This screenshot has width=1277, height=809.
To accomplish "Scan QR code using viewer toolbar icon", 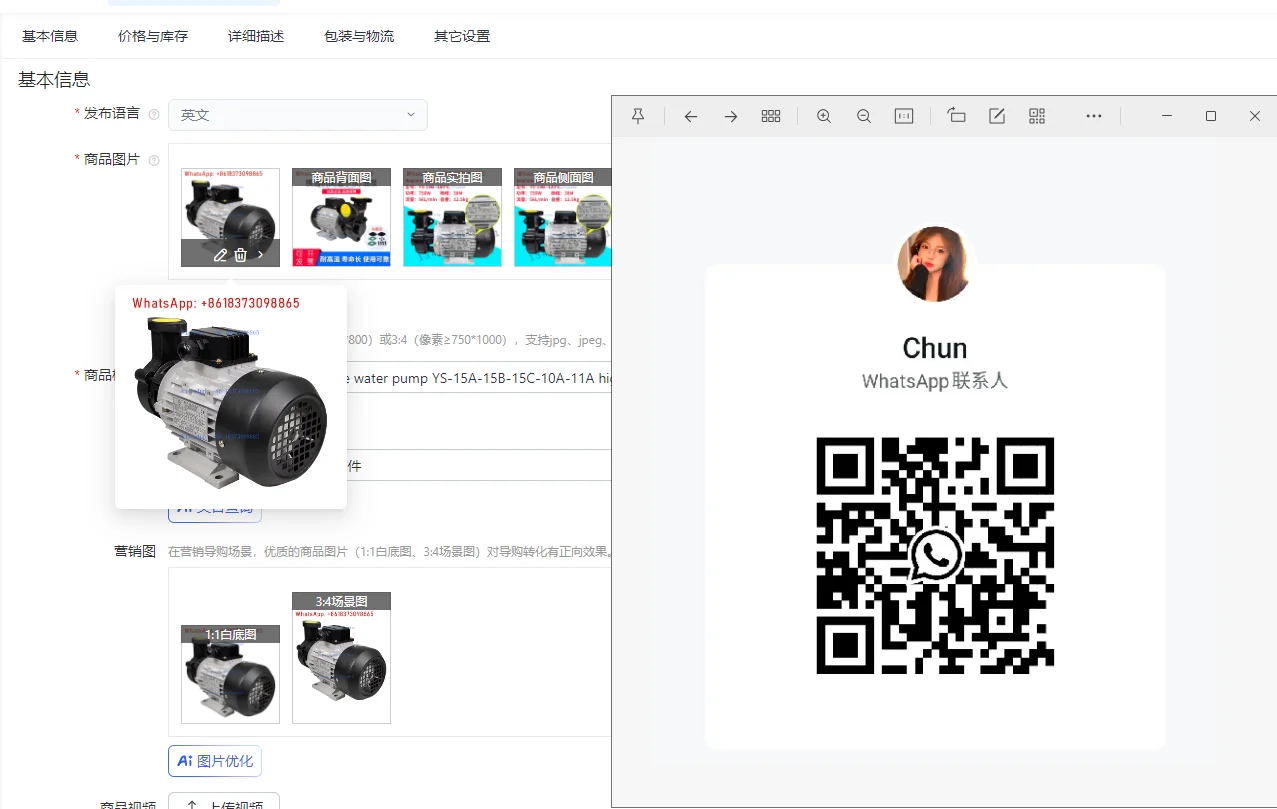I will pos(1037,116).
